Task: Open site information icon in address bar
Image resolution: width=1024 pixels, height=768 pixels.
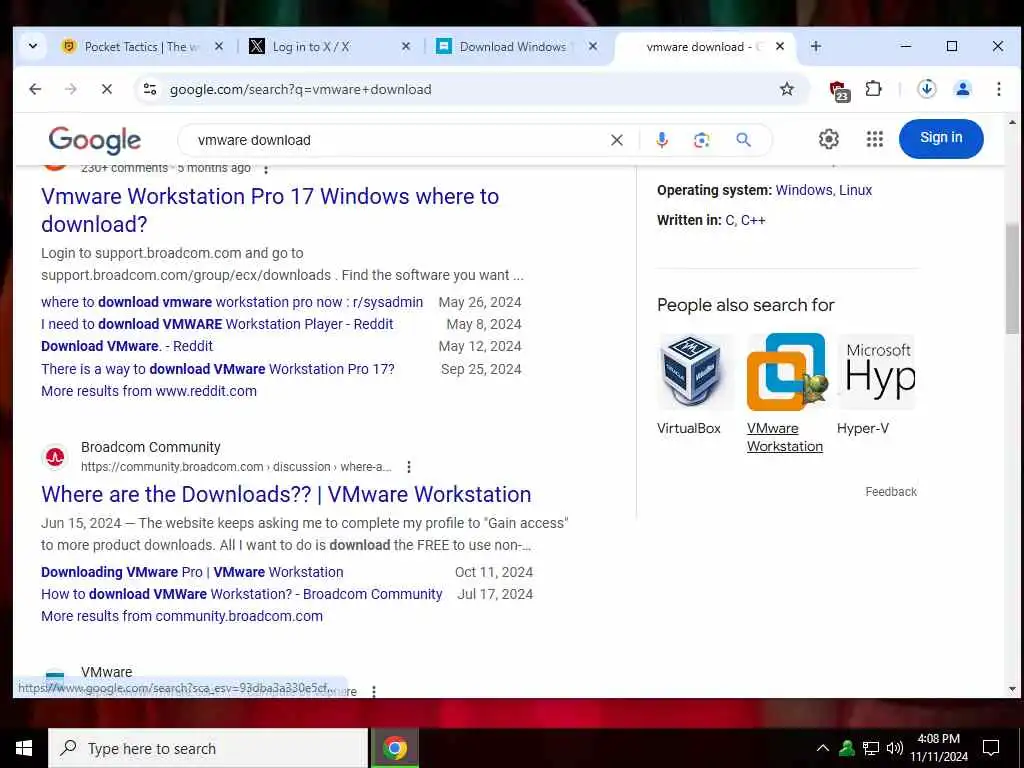Action: click(x=150, y=89)
